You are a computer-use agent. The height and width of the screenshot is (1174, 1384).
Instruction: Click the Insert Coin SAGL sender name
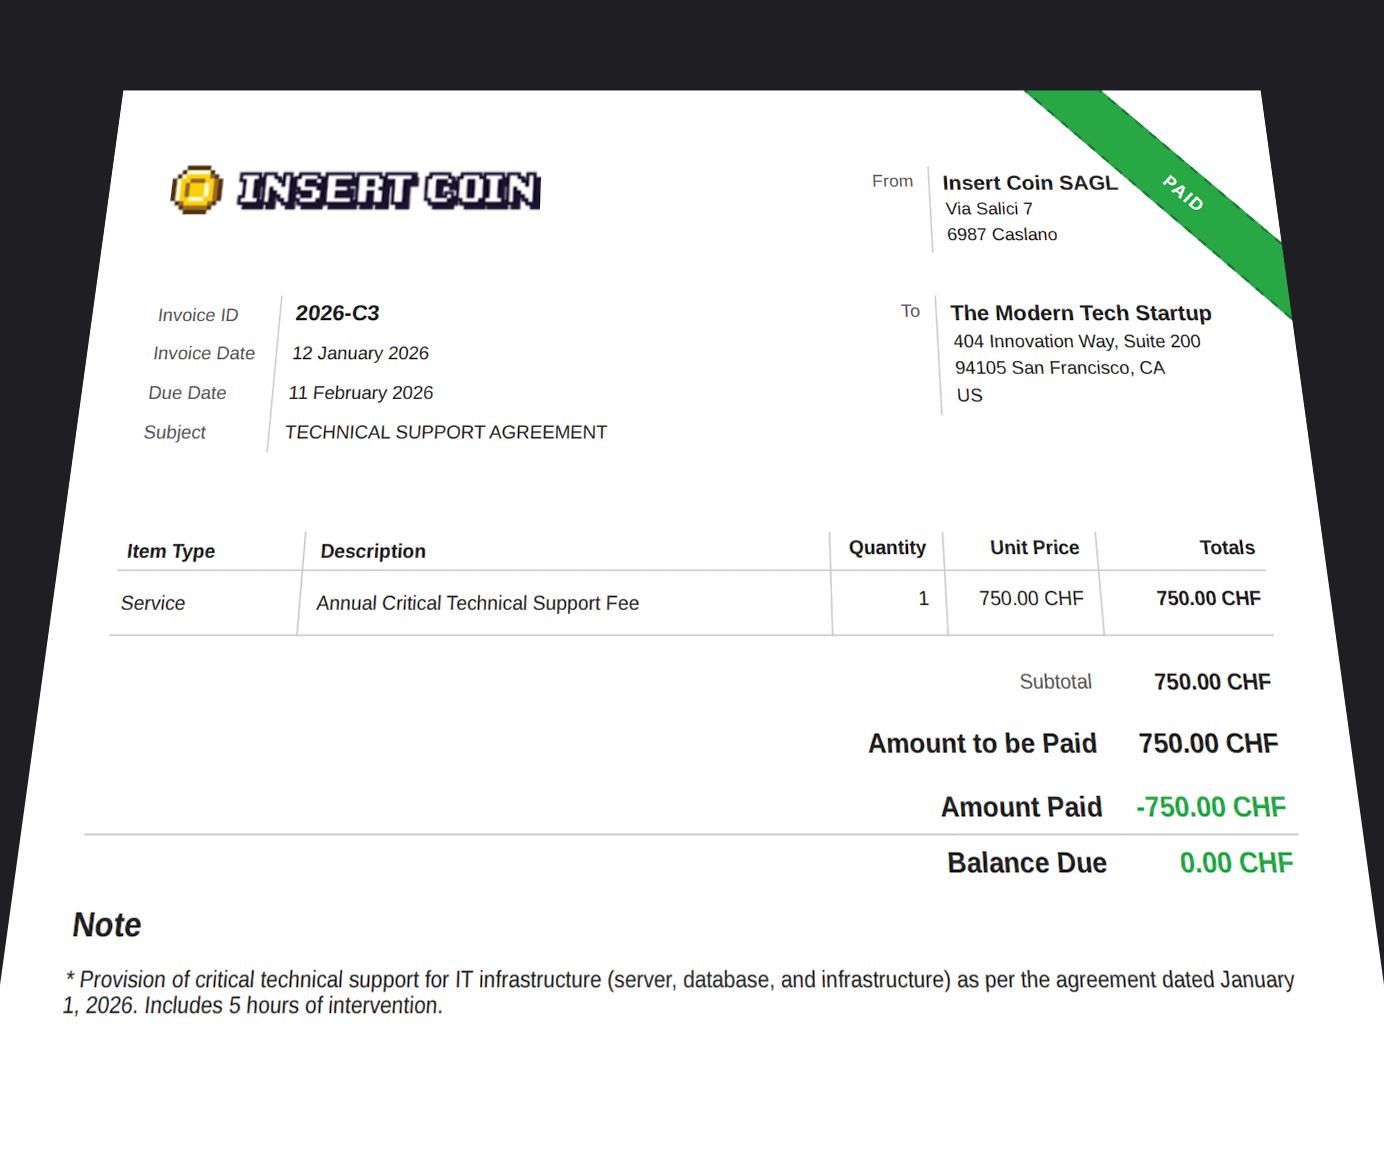coord(1030,183)
